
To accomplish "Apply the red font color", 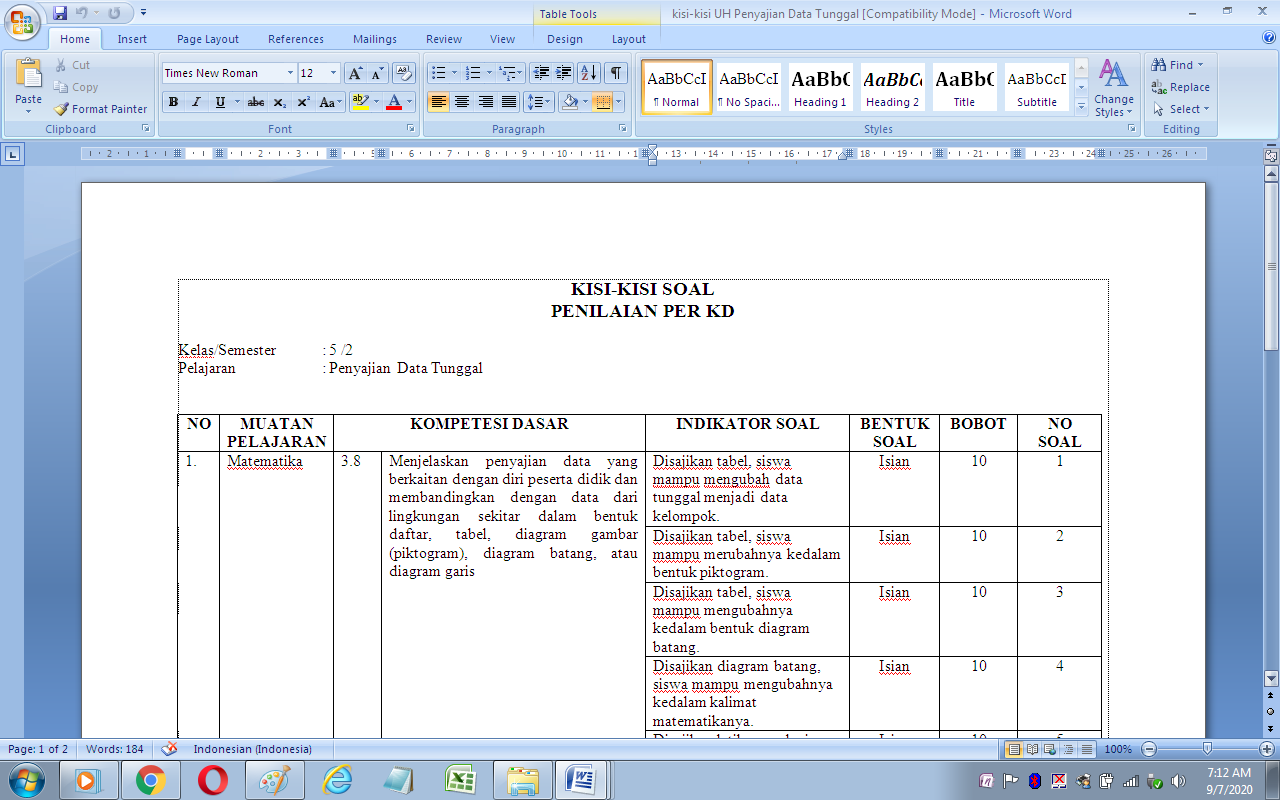I will point(394,102).
